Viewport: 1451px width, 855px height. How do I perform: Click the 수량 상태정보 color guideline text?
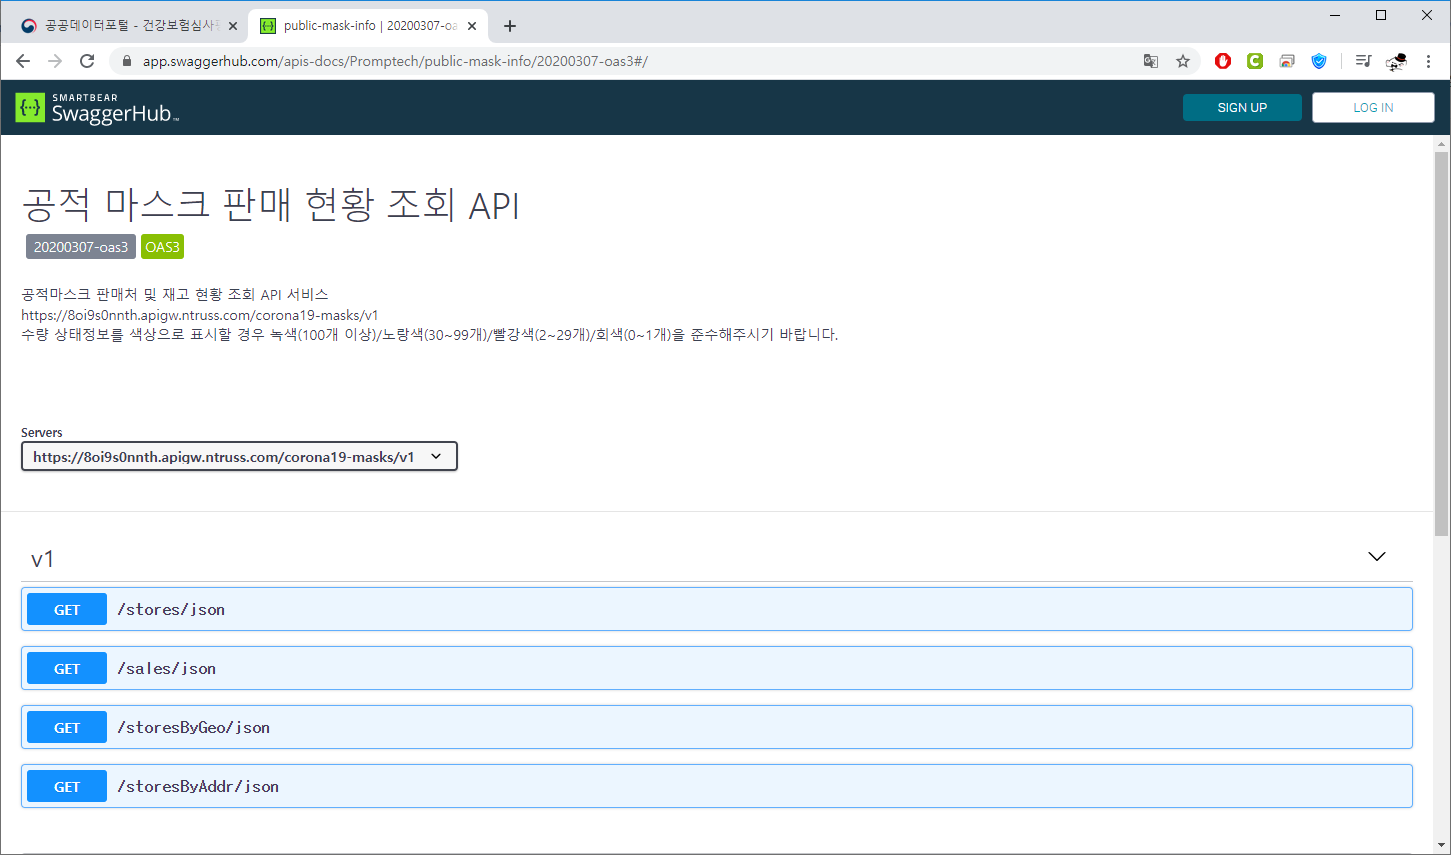(x=429, y=334)
